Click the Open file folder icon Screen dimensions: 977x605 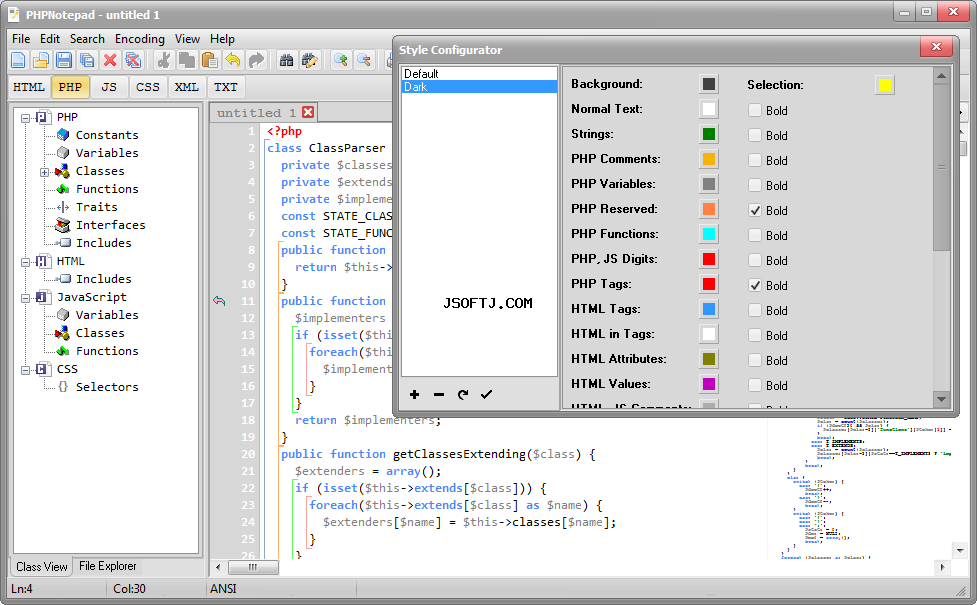(x=41, y=60)
